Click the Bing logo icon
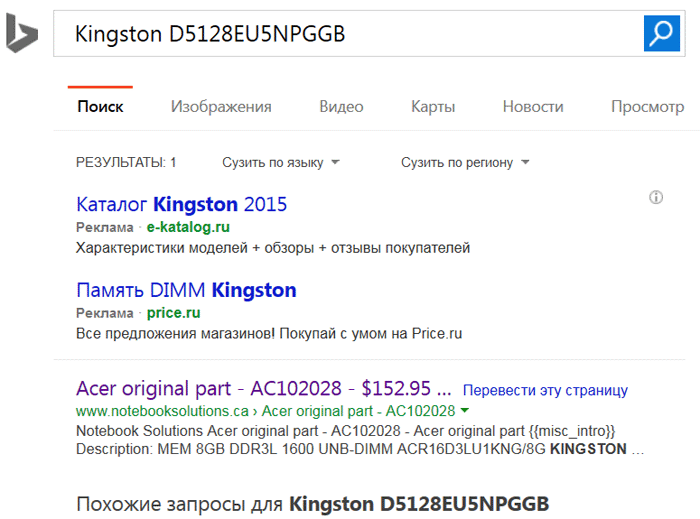Image resolution: width=700 pixels, height=519 pixels. tap(22, 33)
